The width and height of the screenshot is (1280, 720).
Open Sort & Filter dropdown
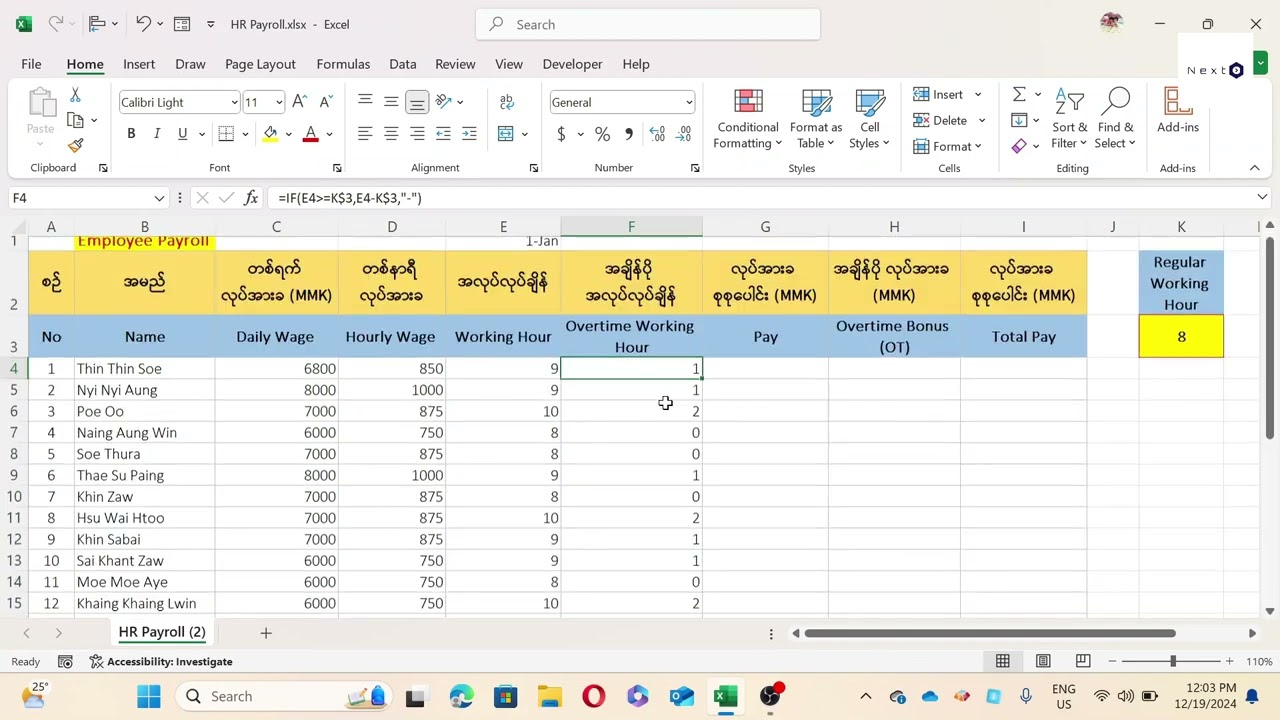click(x=1069, y=120)
